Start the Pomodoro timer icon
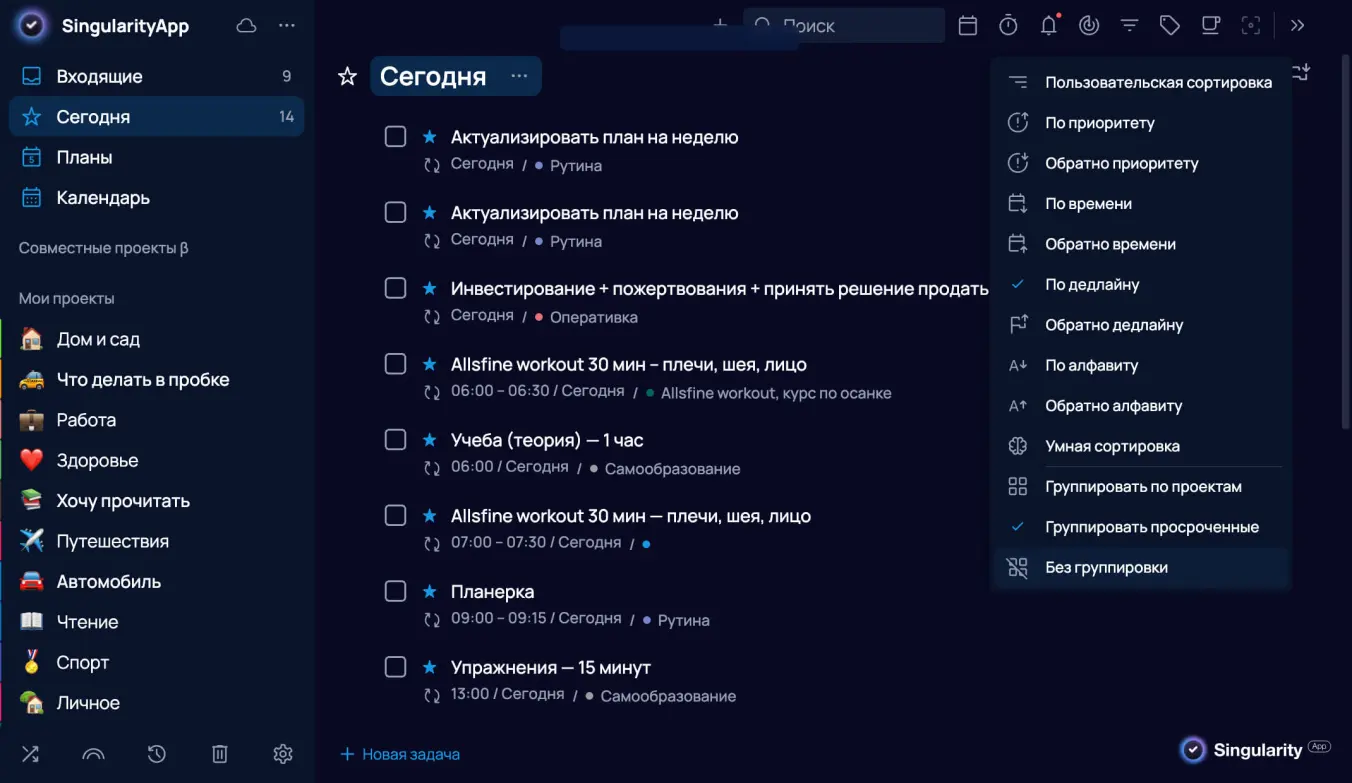 point(1008,25)
